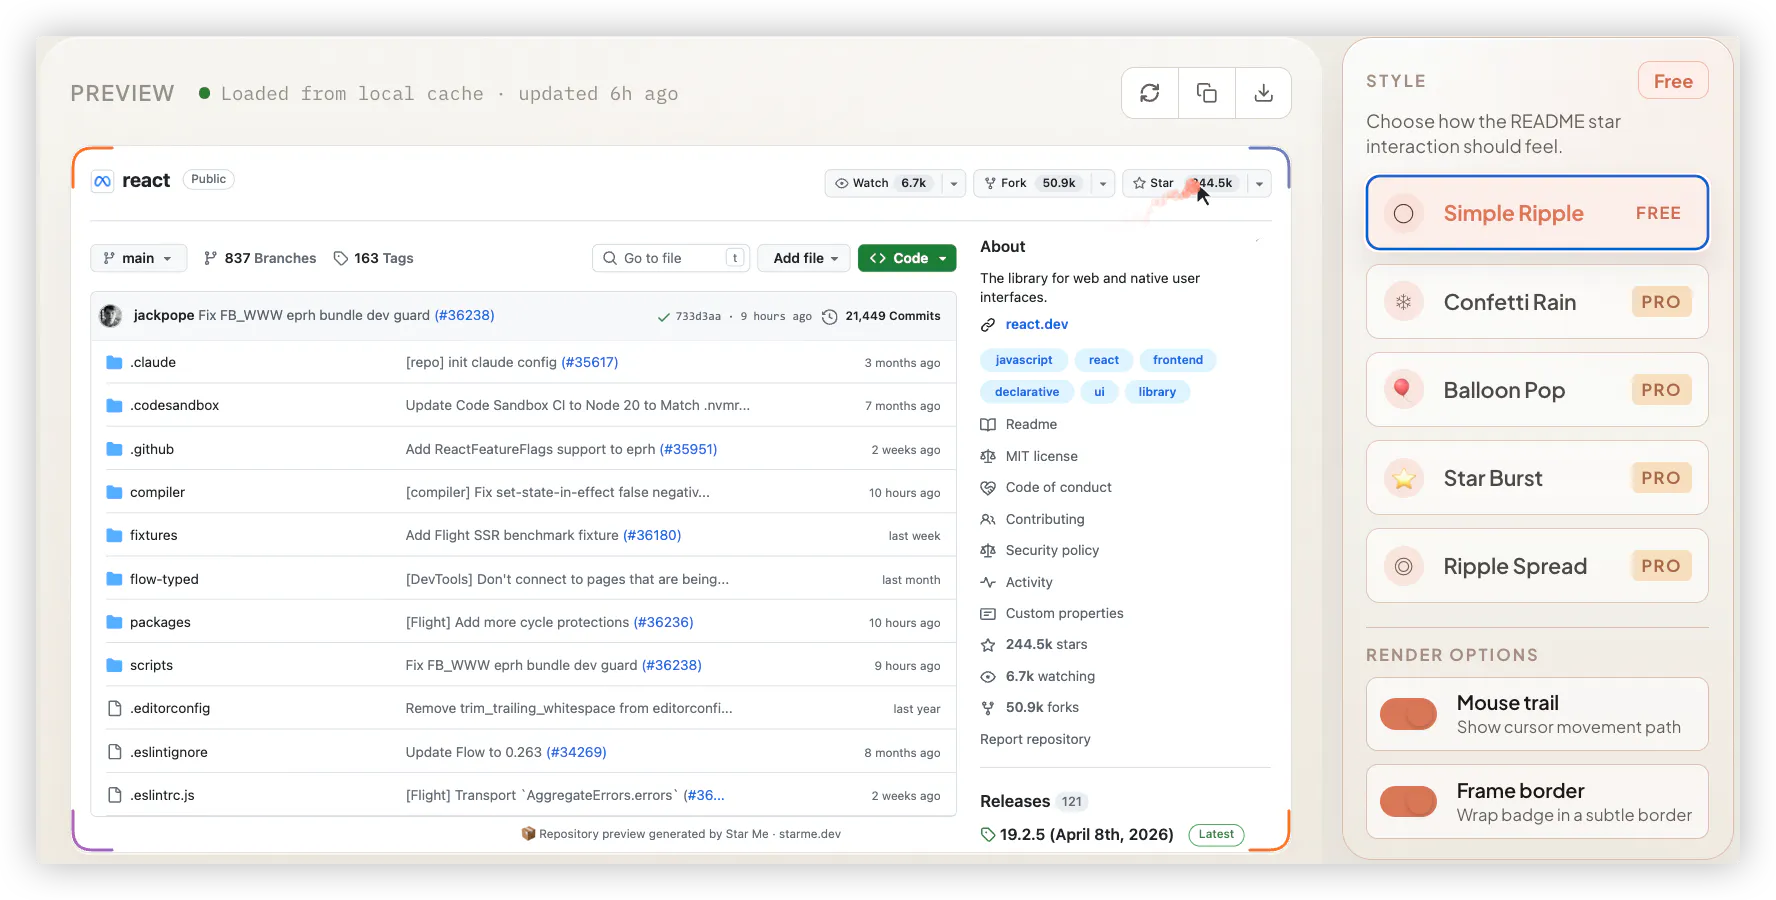Click the folder icon for .claude
1776x900 pixels.
point(114,363)
